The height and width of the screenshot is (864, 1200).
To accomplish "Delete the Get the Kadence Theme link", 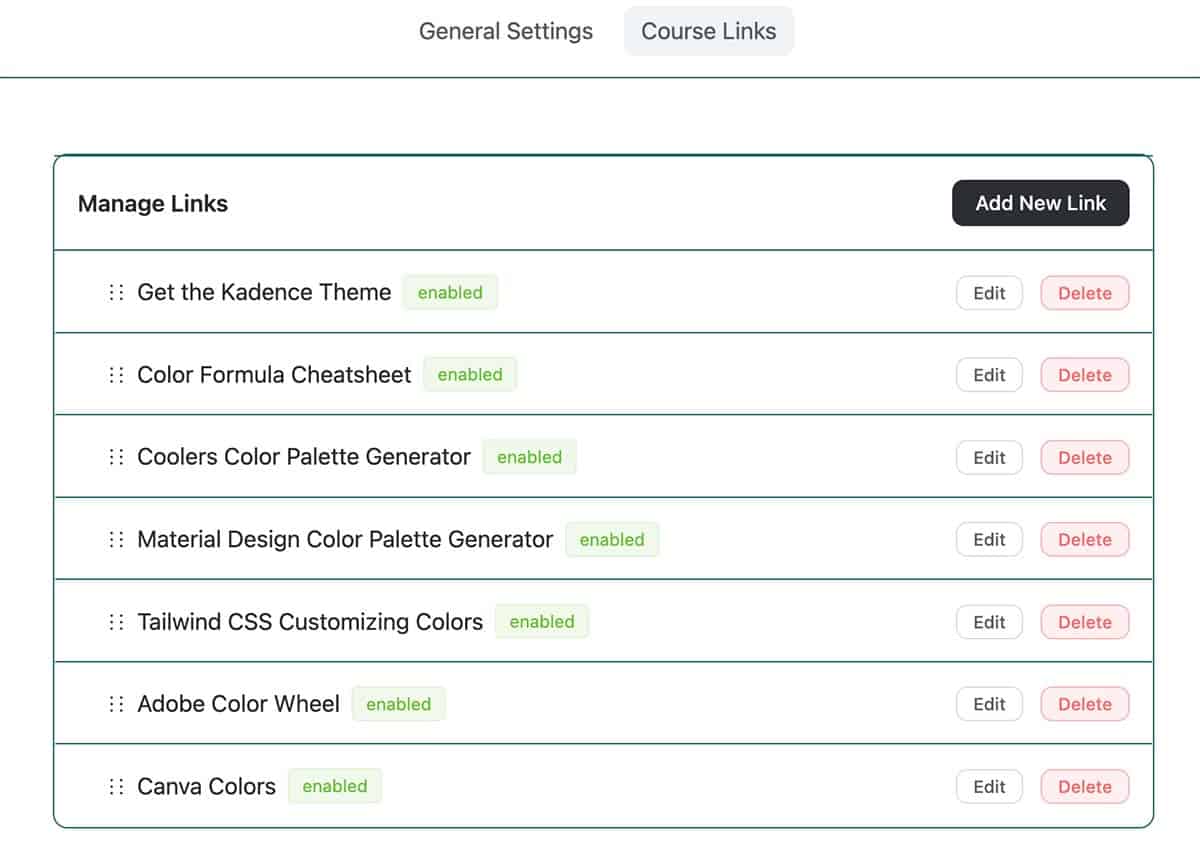I will 1085,293.
